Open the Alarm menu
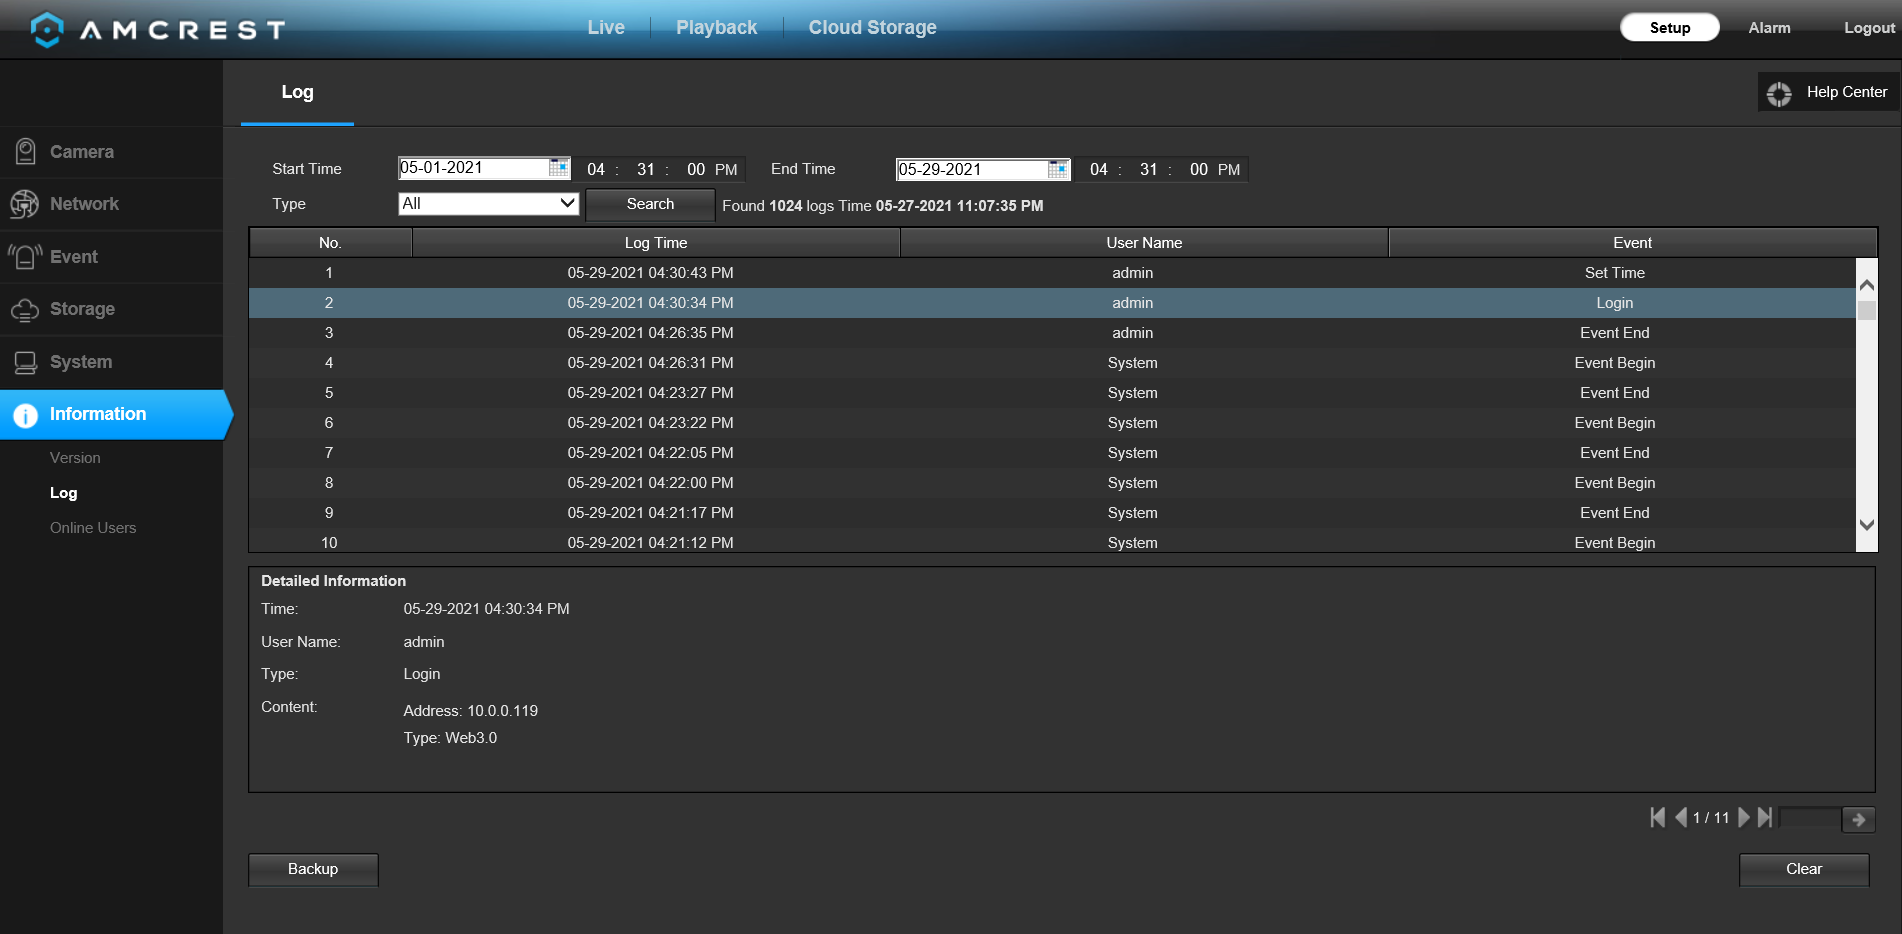The height and width of the screenshot is (934, 1902). [1769, 28]
